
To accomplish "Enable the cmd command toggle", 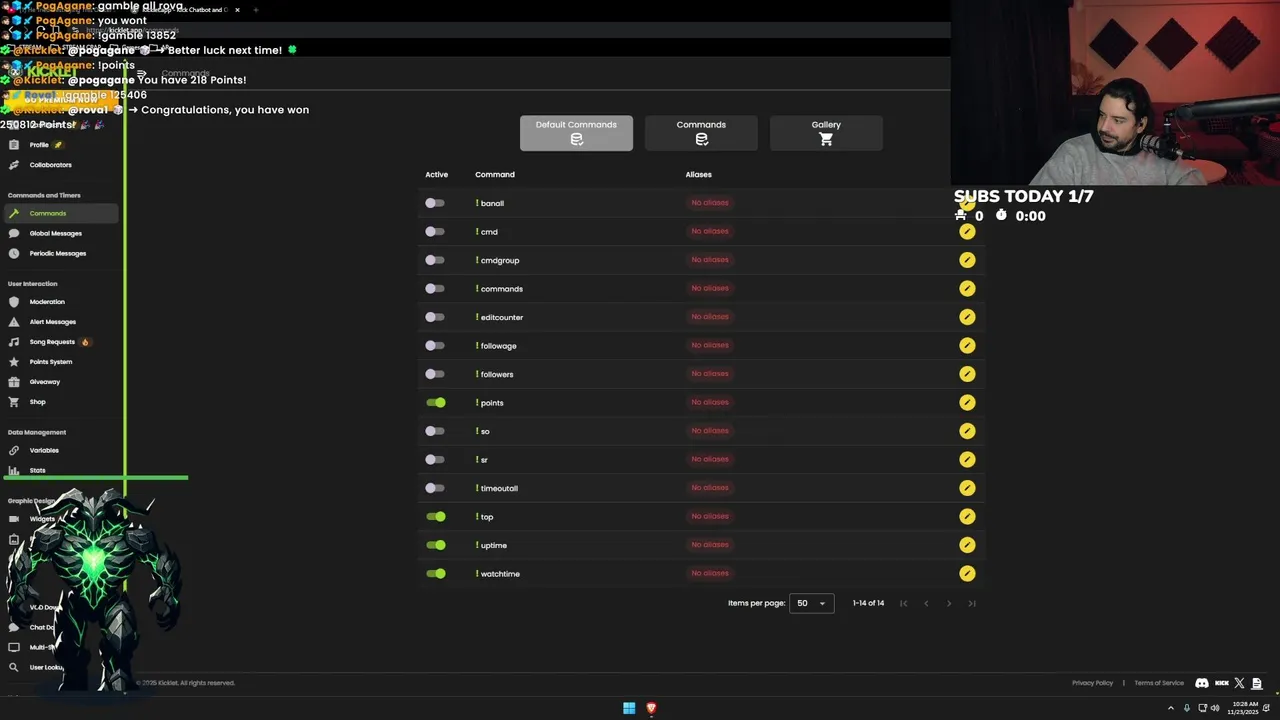I will click(x=435, y=231).
